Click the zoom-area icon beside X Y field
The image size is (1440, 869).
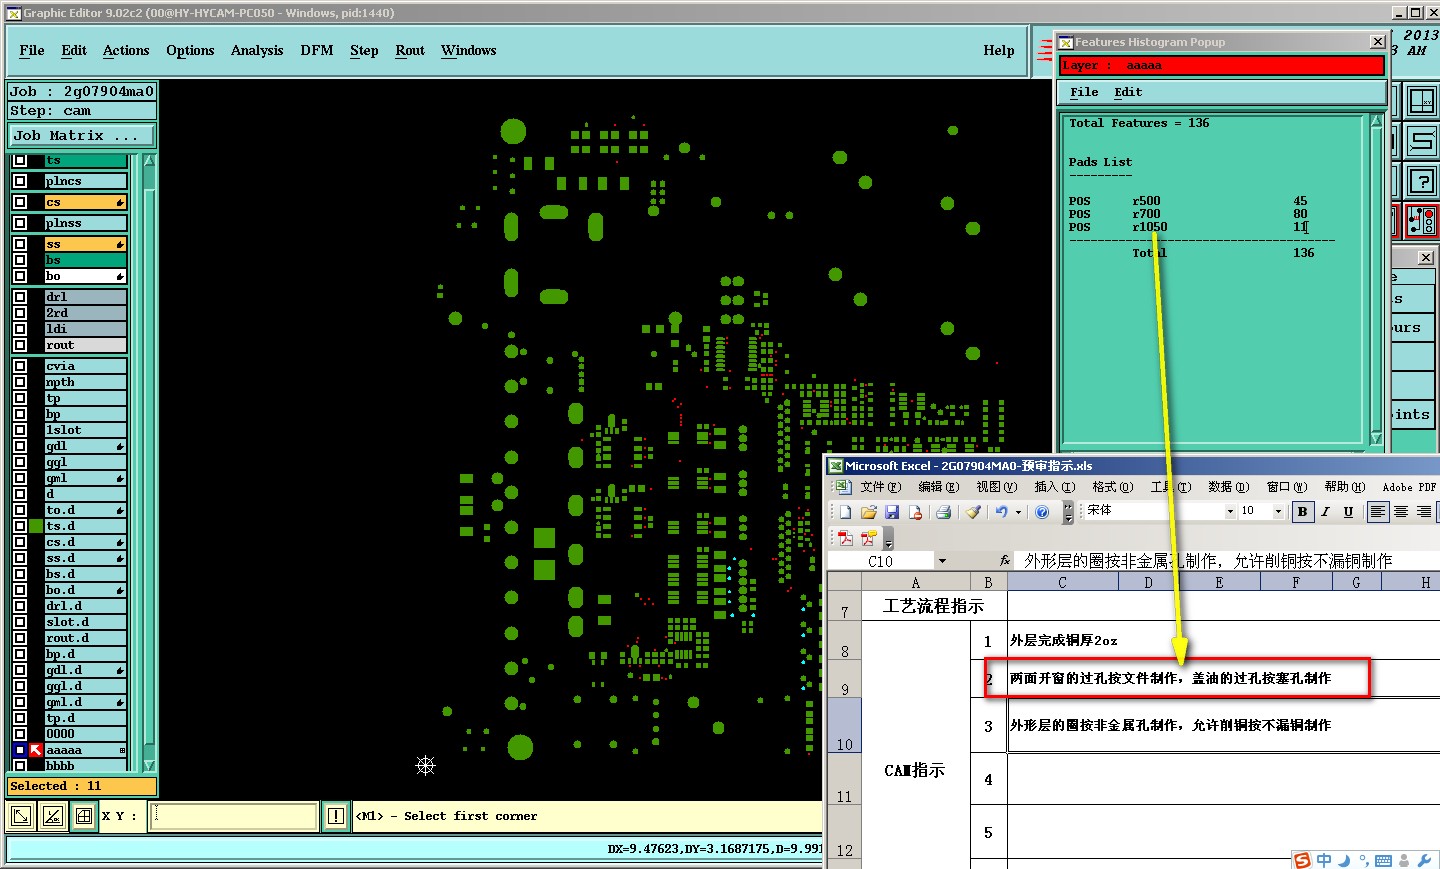pyautogui.click(x=20, y=817)
